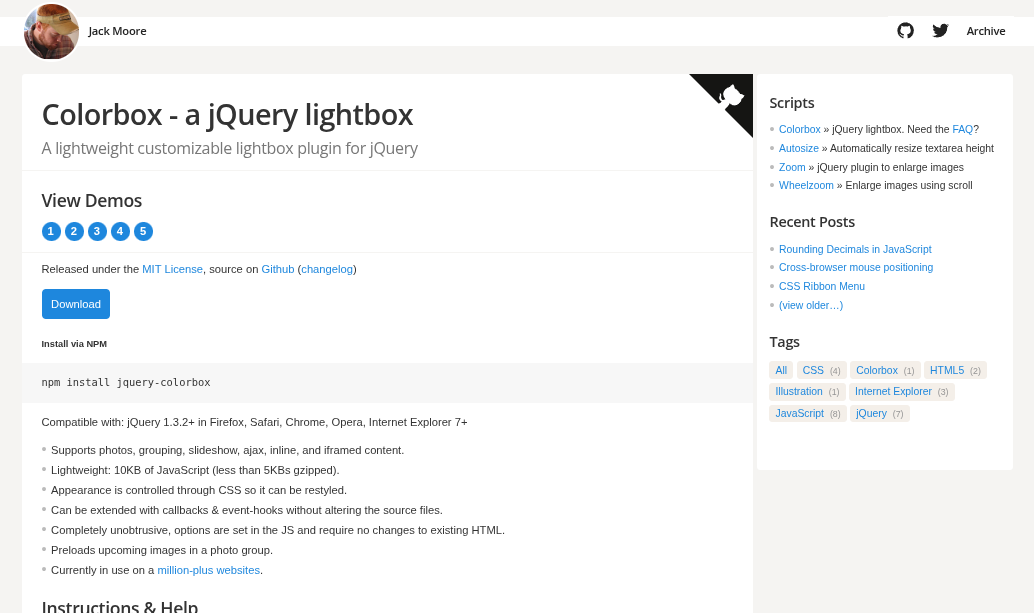
Task: Open demo number 3
Action: tap(97, 232)
